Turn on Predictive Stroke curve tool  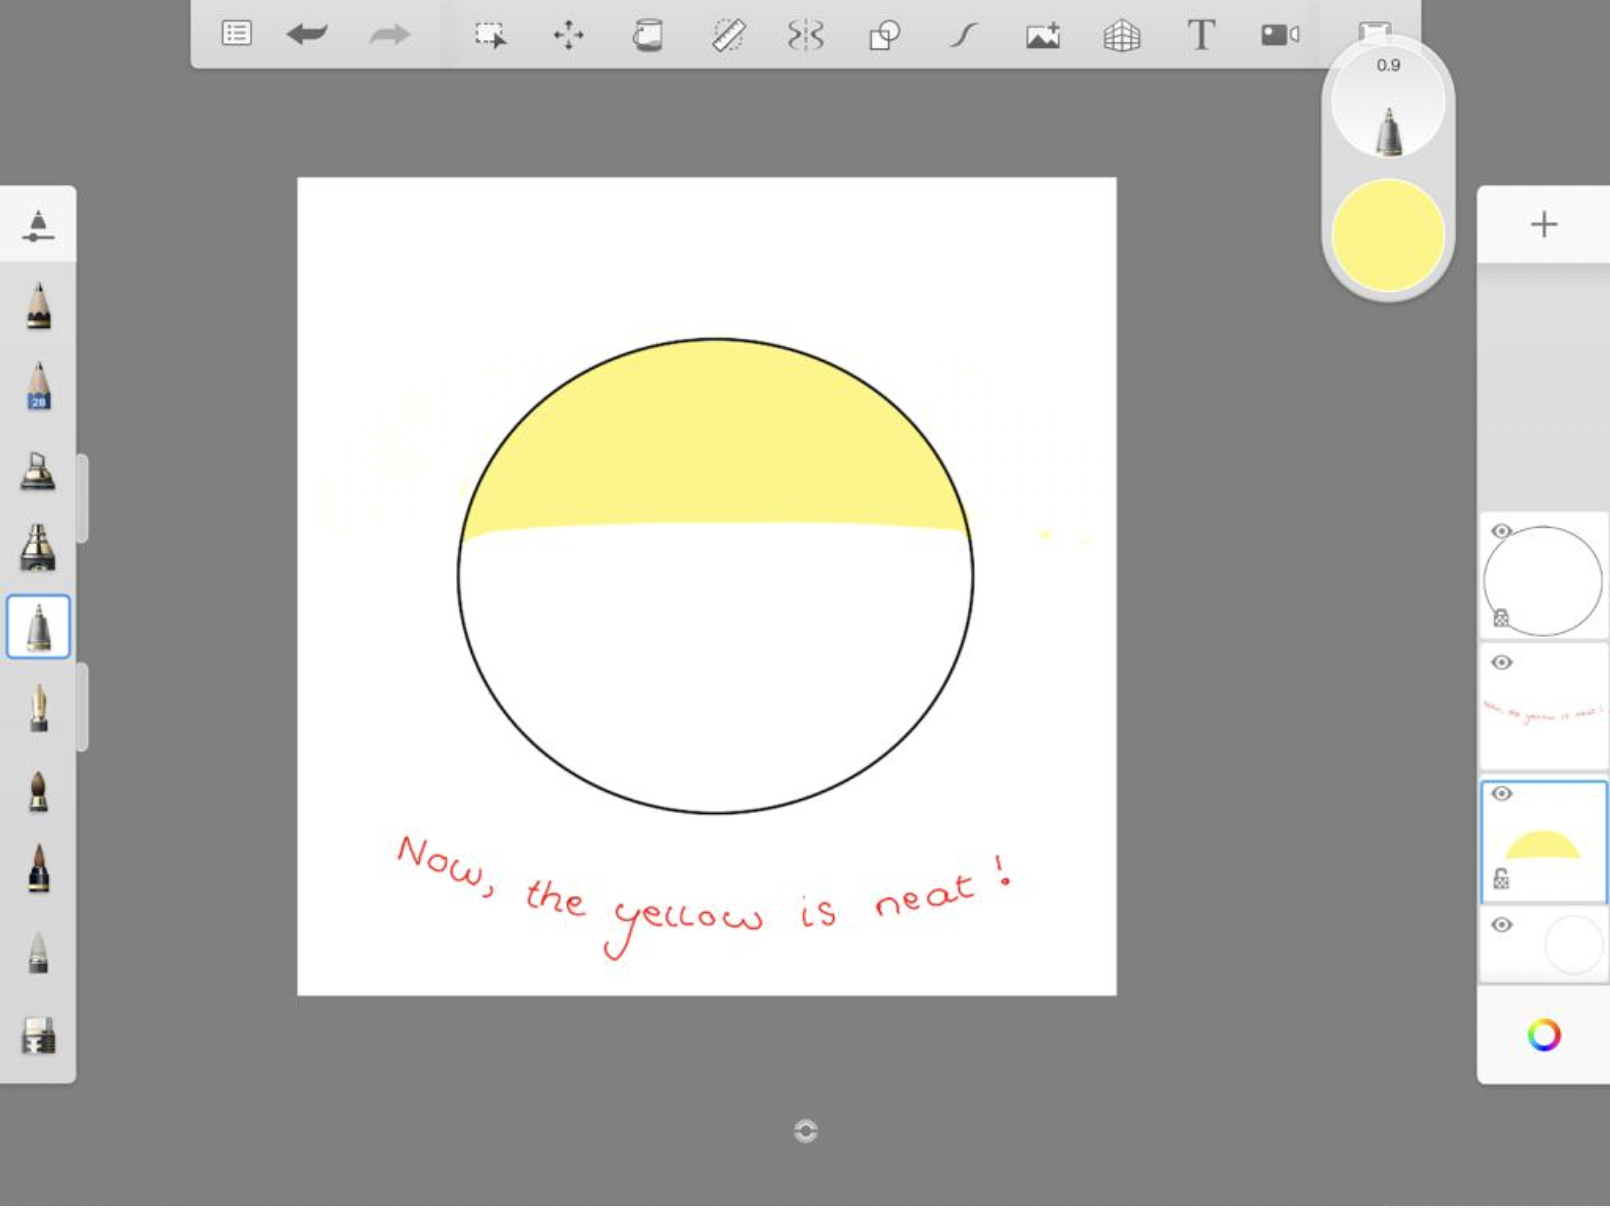tap(963, 36)
